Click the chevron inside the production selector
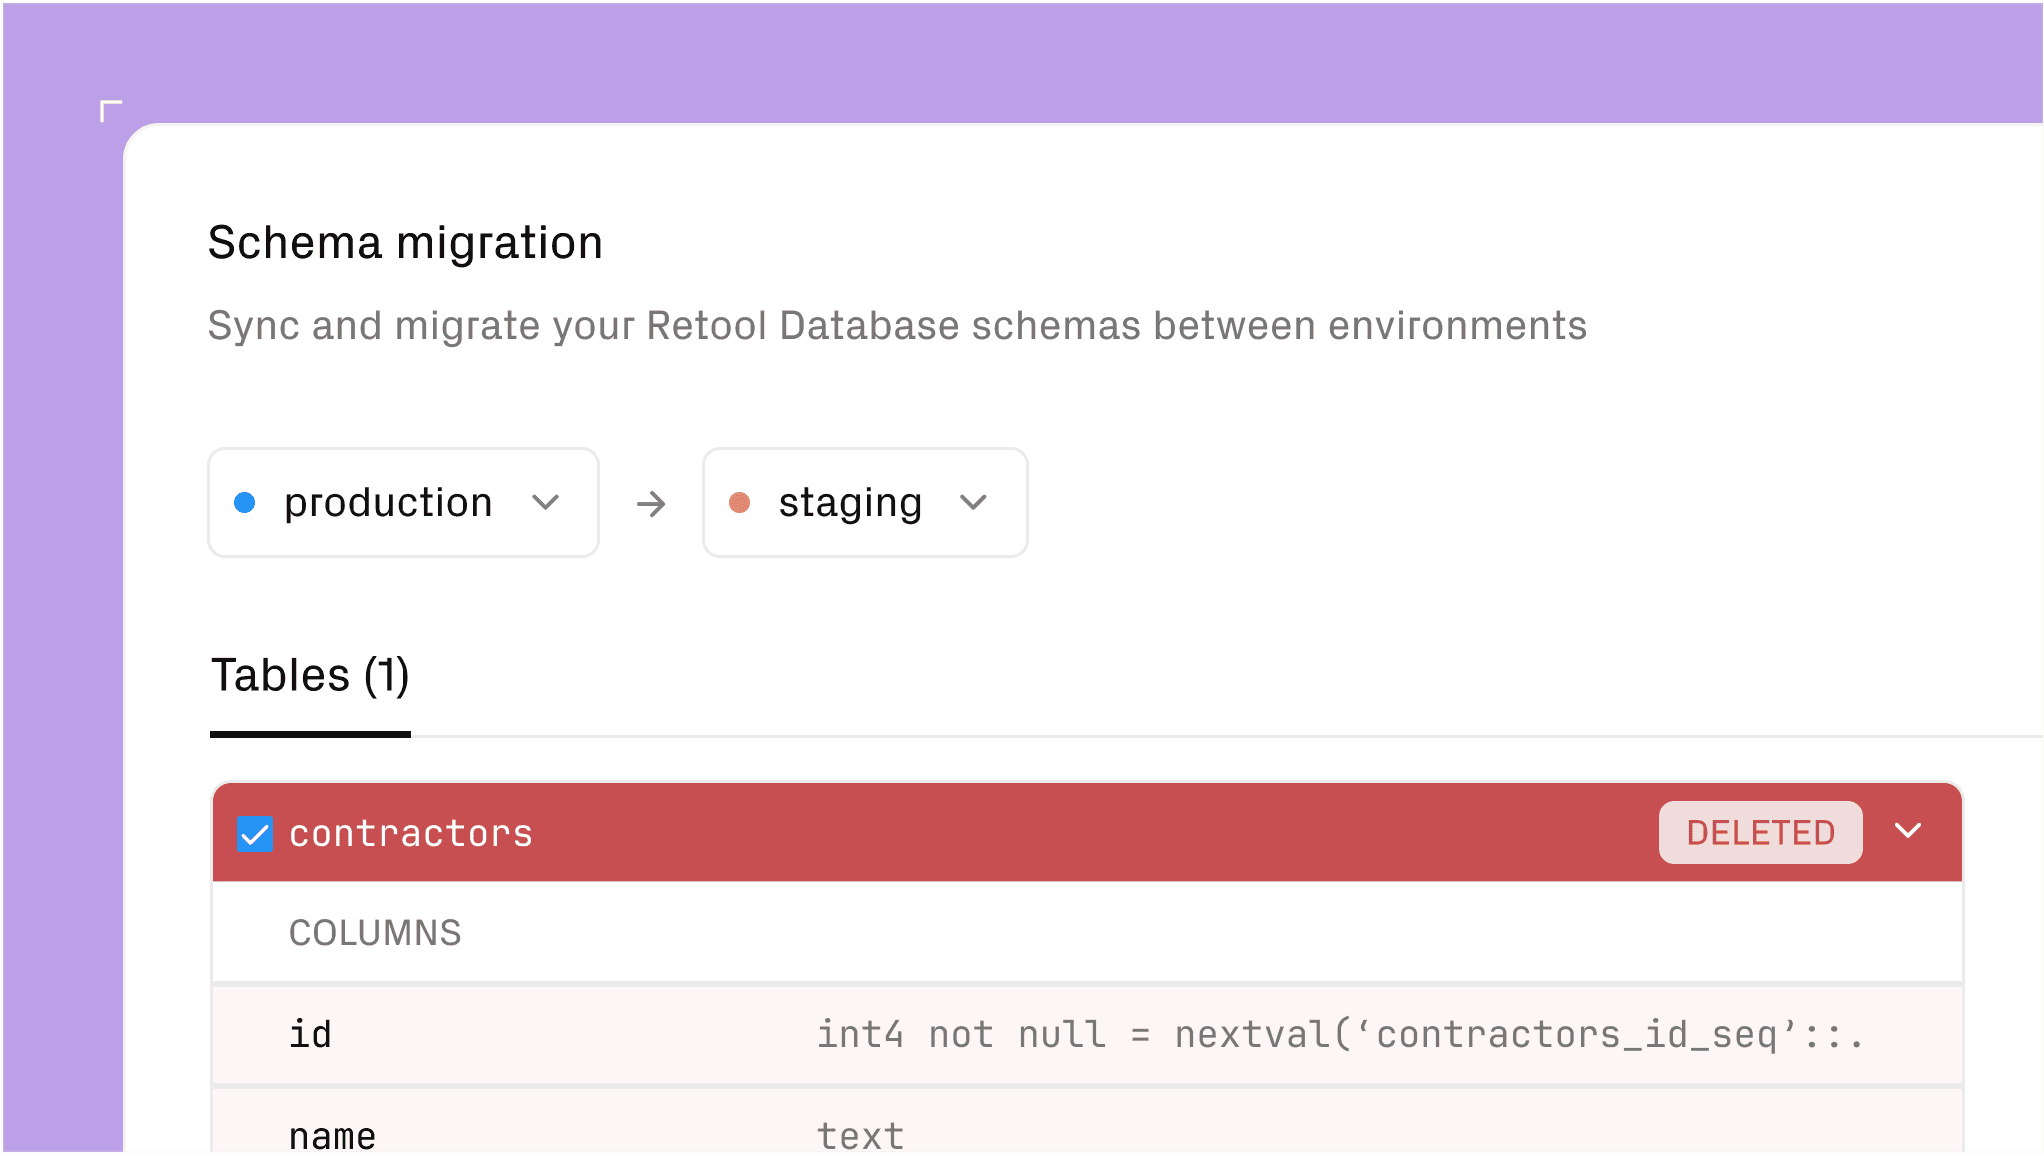 546,503
